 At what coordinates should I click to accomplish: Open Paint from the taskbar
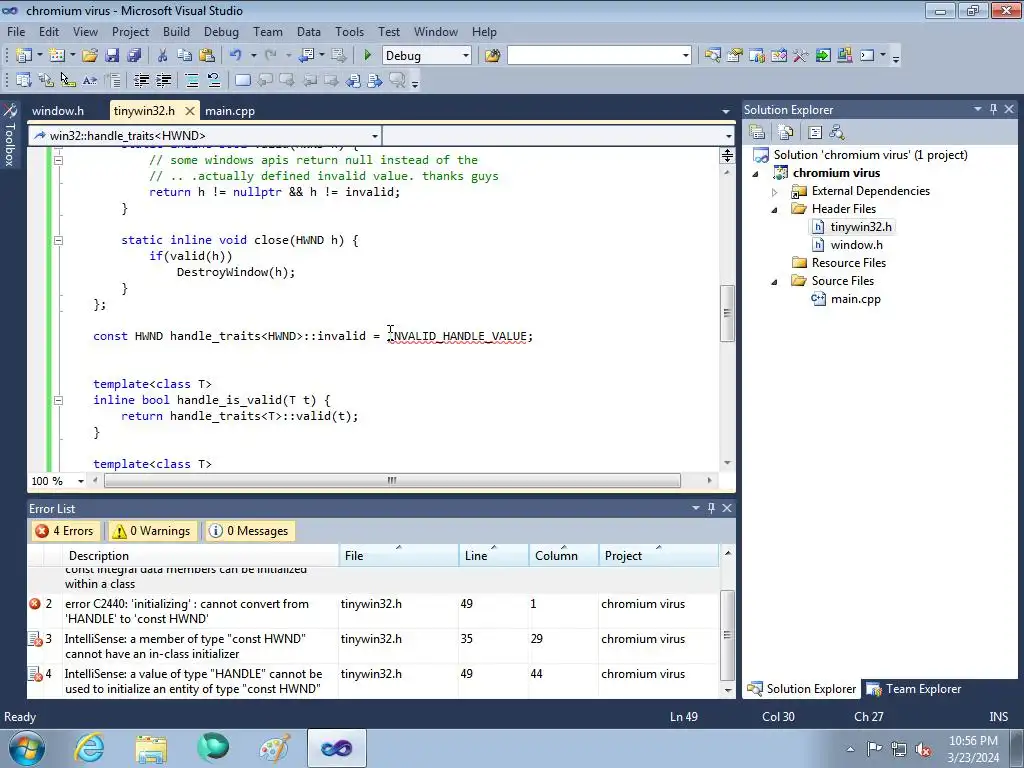[275, 748]
